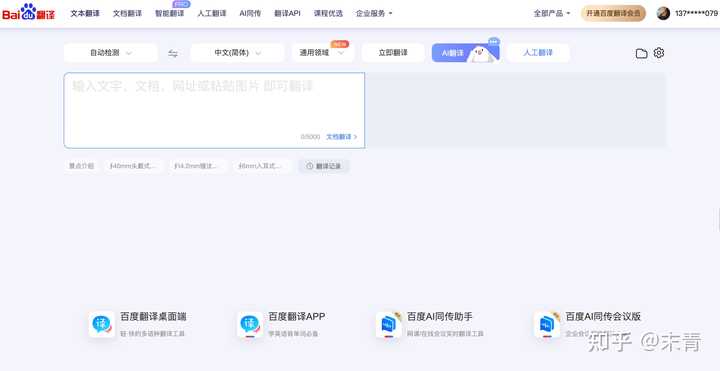Select the first history chip
The height and width of the screenshot is (371, 720).
[x=81, y=166]
